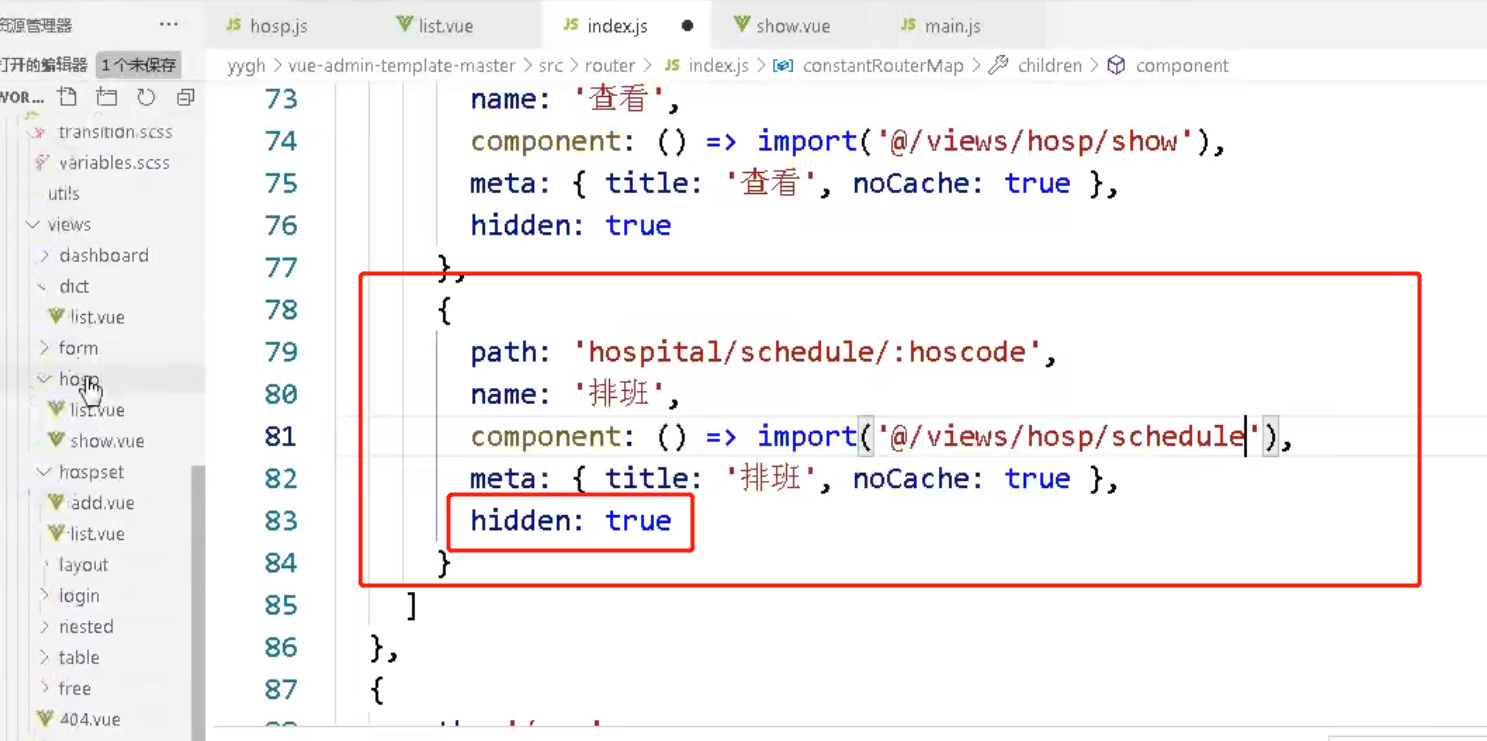Click the children wrench icon in the breadcrumb
Viewport: 1487px width, 741px height.
(997, 65)
